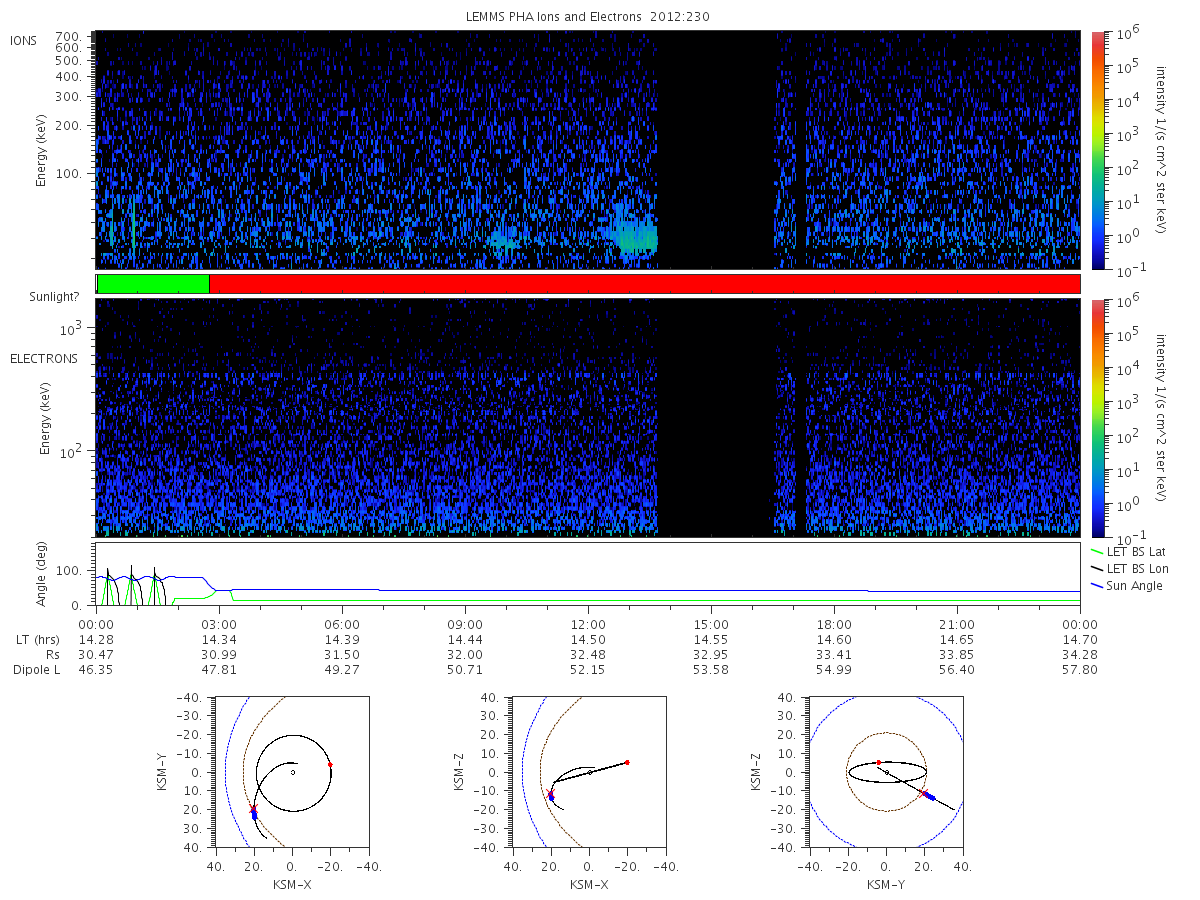This screenshot has height=900, width=1200.
Task: Click the electrons intensity color scale bar
Action: [1097, 417]
